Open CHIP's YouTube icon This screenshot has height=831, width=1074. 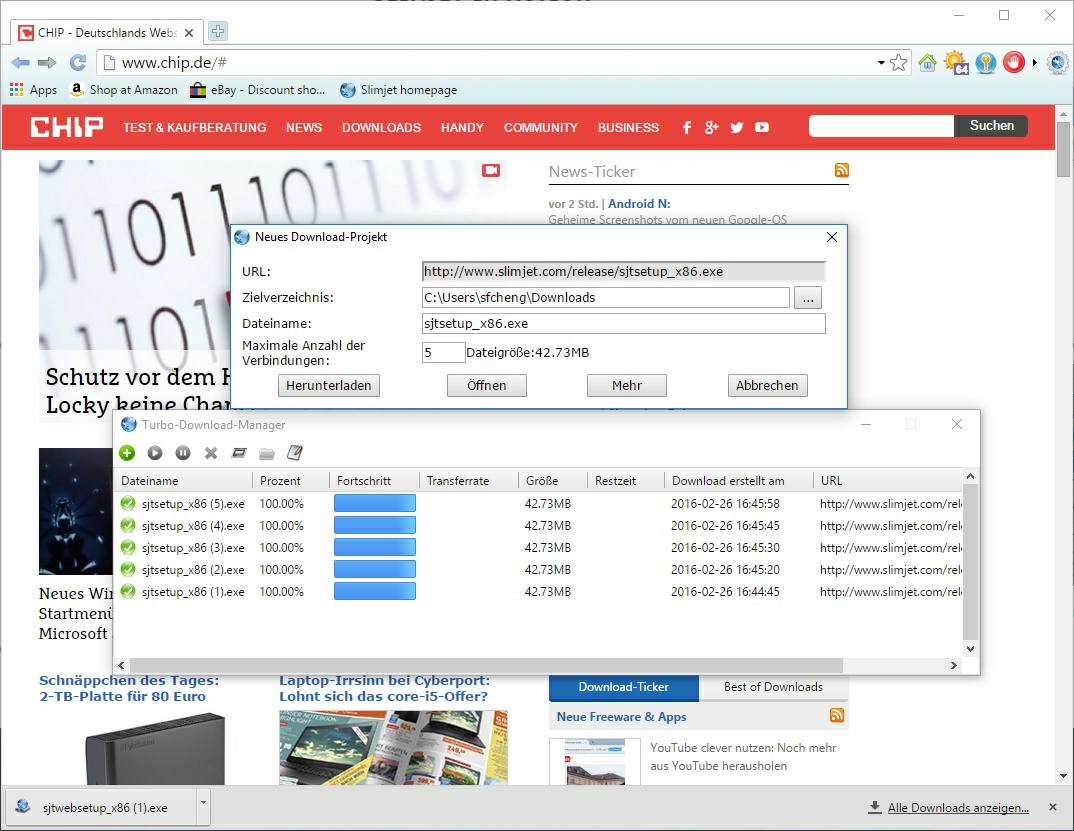(x=762, y=127)
